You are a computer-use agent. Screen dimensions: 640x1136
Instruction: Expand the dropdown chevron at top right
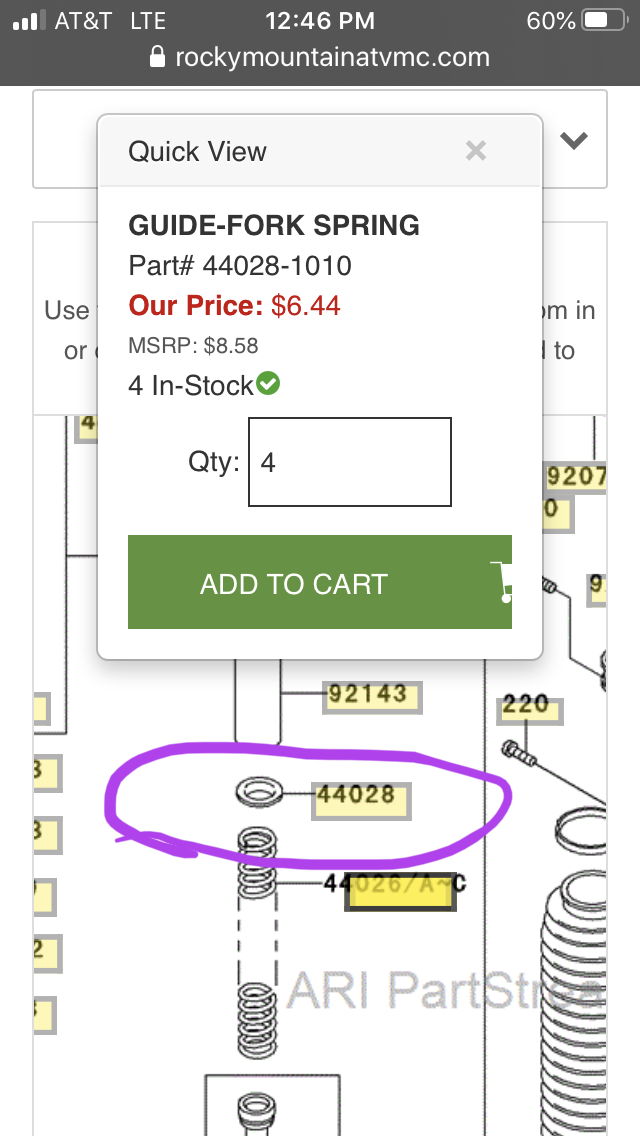click(573, 141)
